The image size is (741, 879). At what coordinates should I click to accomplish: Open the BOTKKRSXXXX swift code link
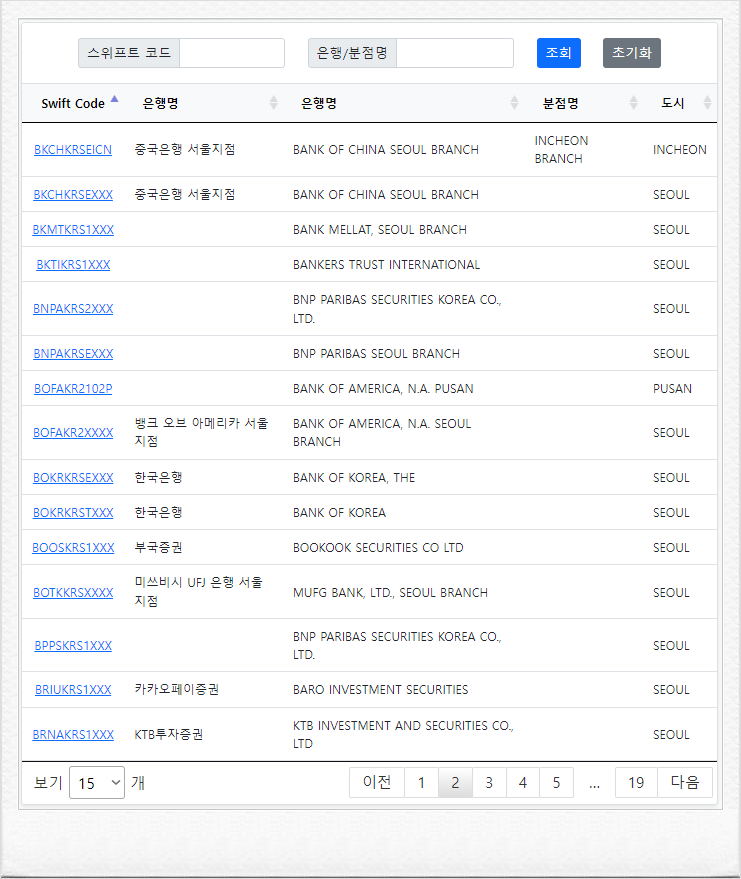(x=73, y=593)
